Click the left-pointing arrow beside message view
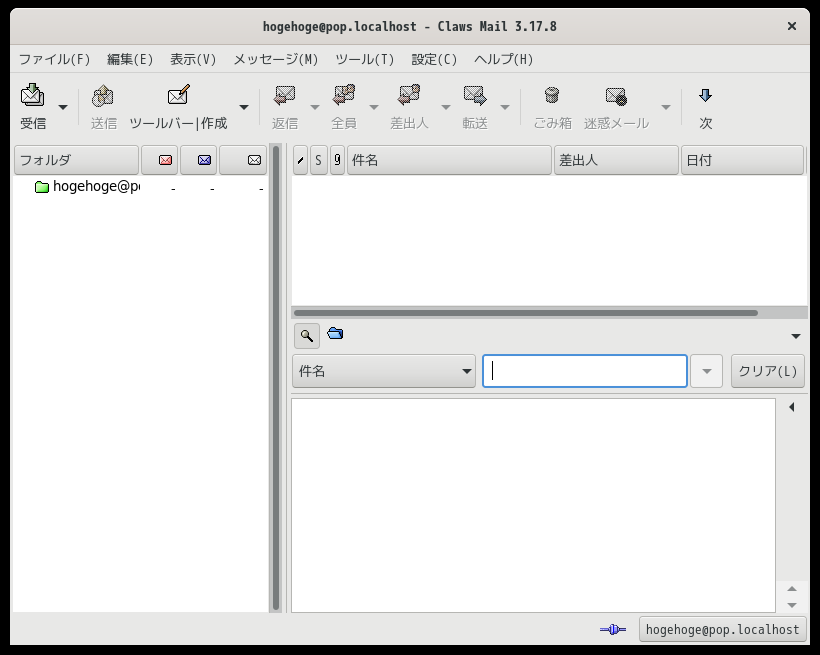The image size is (820, 655). tap(792, 407)
